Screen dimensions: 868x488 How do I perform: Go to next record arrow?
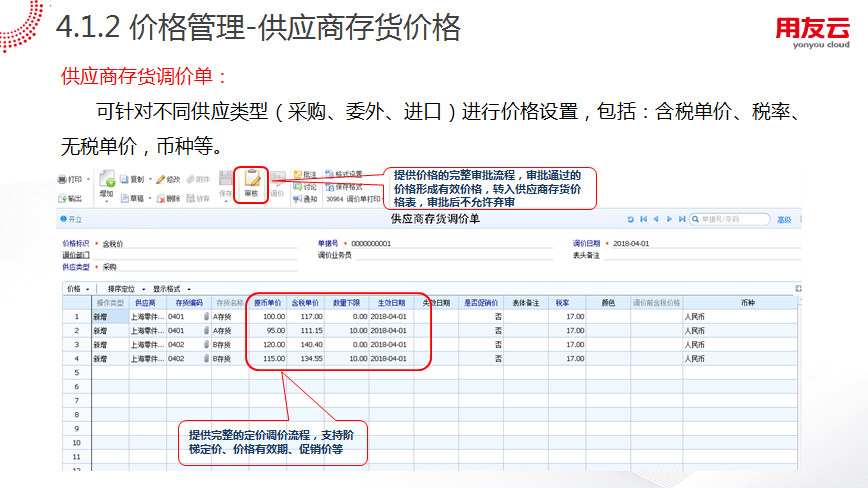[x=669, y=219]
